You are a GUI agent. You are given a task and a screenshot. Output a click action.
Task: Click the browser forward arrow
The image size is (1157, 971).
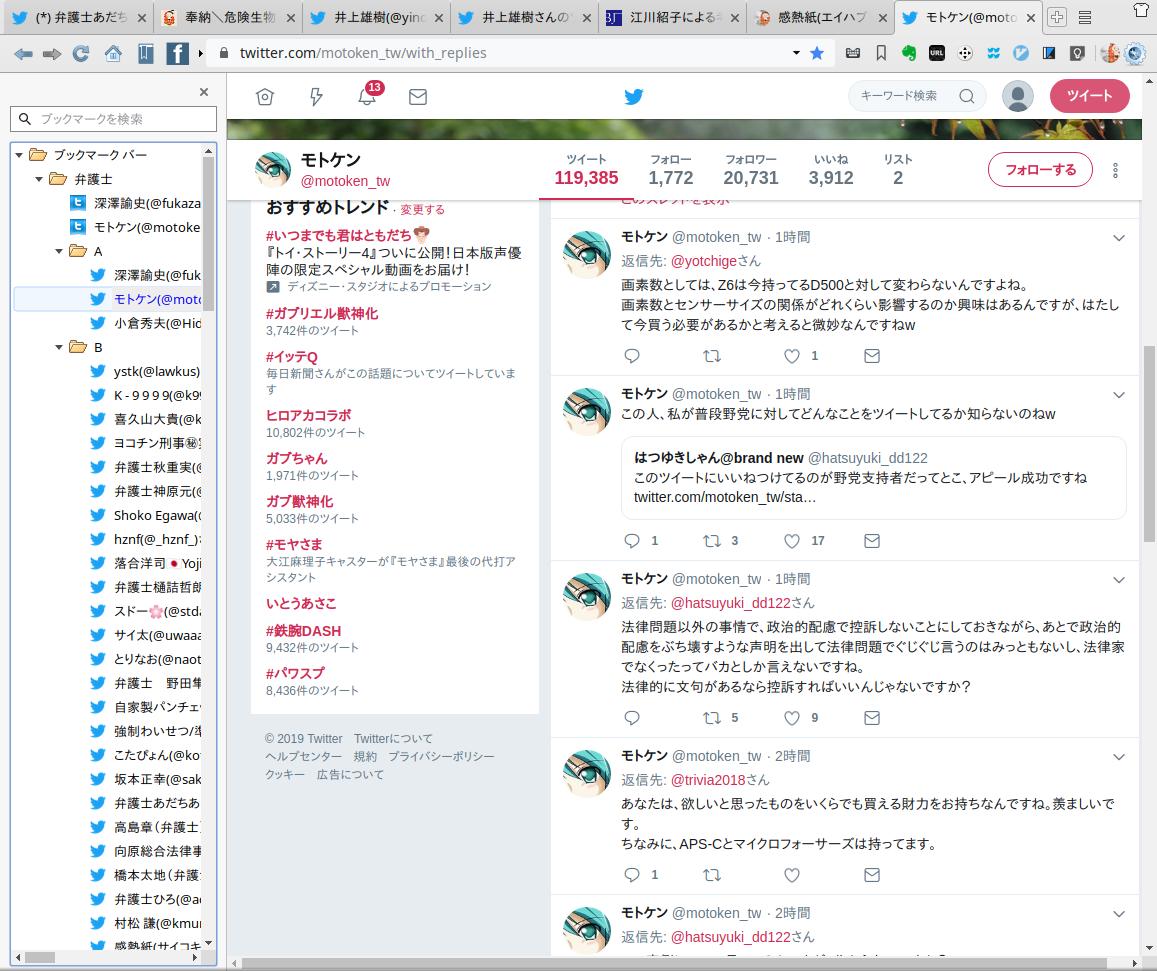52,53
